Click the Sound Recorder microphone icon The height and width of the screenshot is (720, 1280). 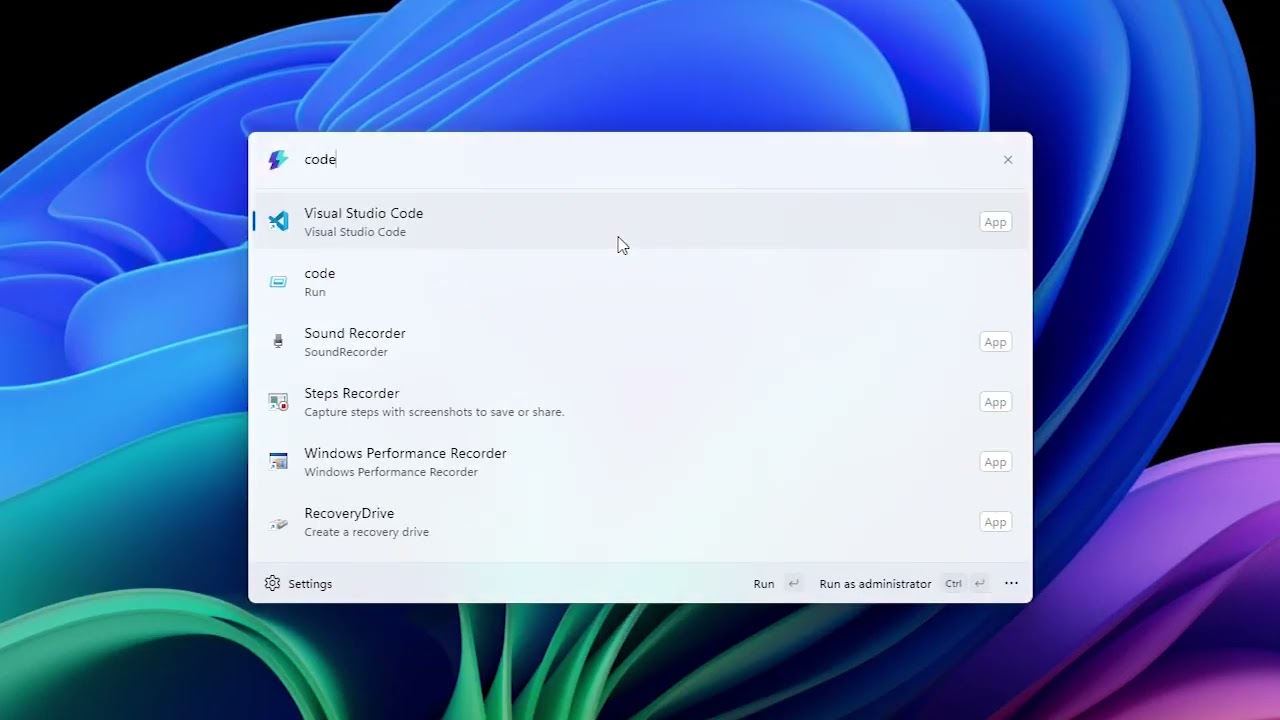coord(278,342)
